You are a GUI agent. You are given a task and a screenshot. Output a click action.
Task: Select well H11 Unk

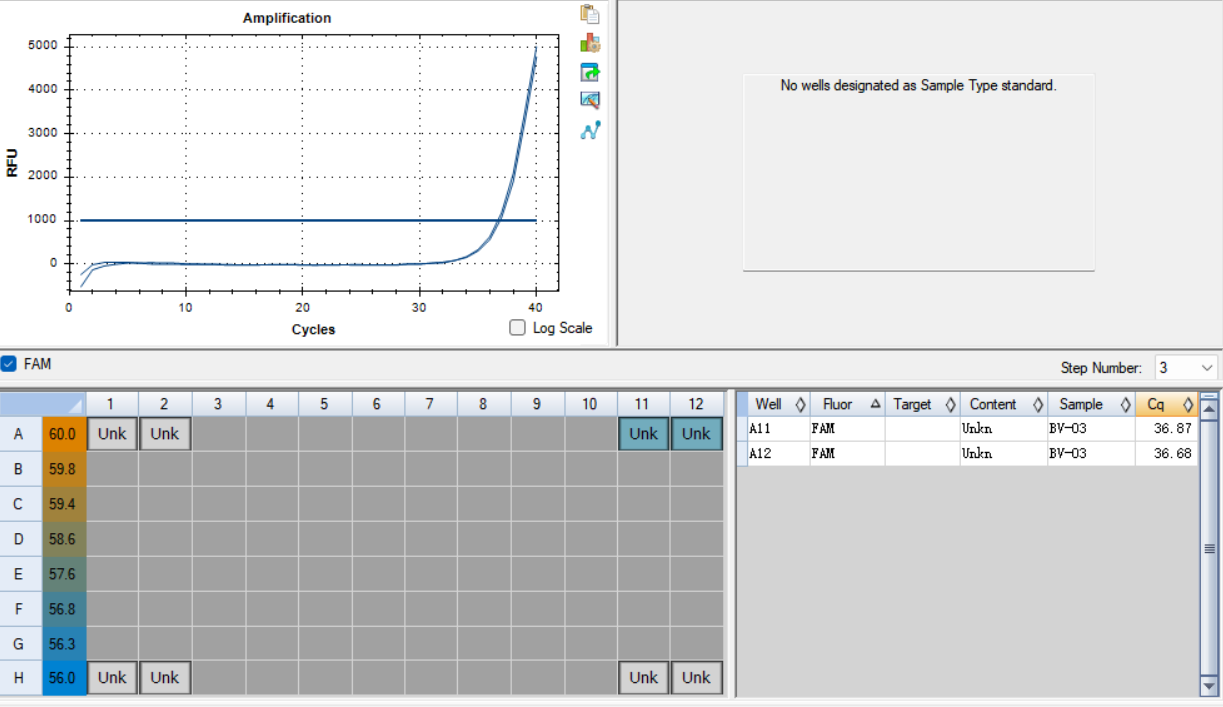pyautogui.click(x=644, y=678)
